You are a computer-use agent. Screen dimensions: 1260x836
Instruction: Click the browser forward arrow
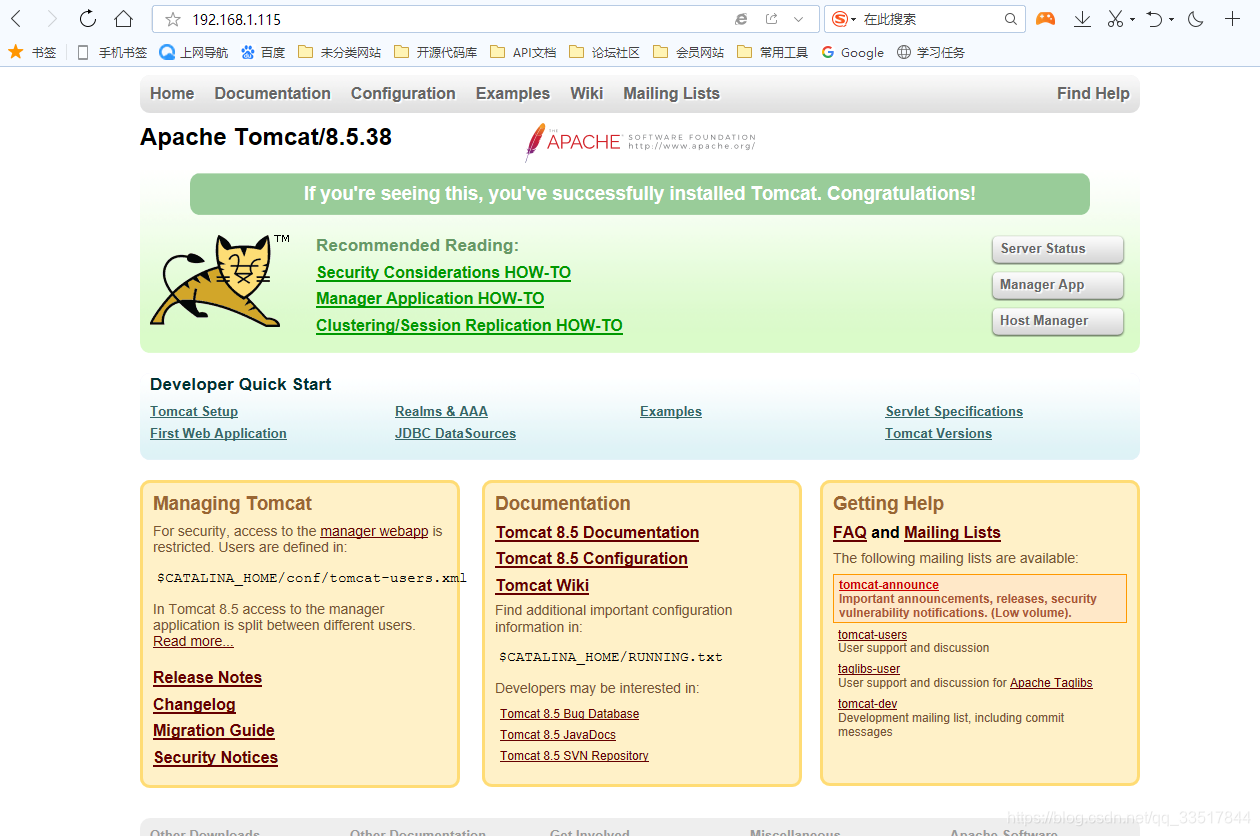click(52, 18)
